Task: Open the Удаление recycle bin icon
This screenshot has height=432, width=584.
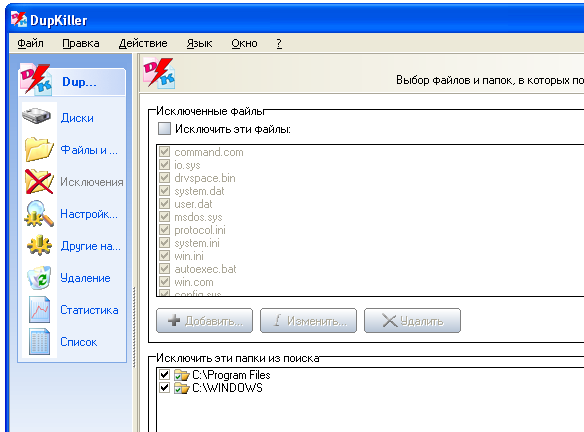Action: 39,277
